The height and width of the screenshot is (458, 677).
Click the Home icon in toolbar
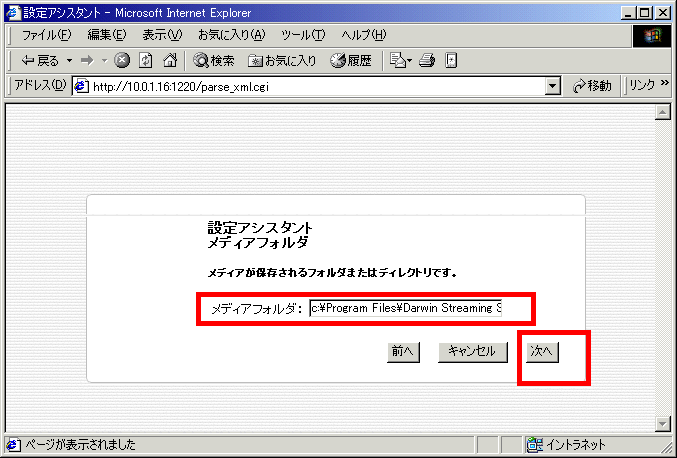pos(170,61)
